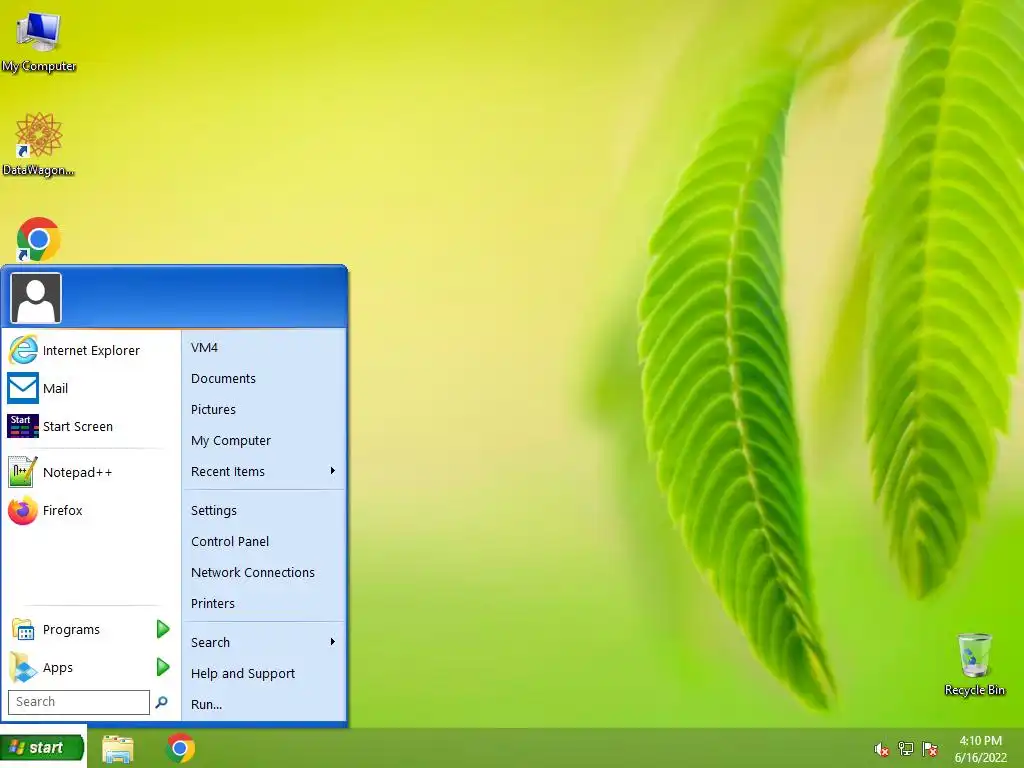This screenshot has width=1024, height=768.
Task: Expand Recent Items submenu arrow
Action: (332, 471)
